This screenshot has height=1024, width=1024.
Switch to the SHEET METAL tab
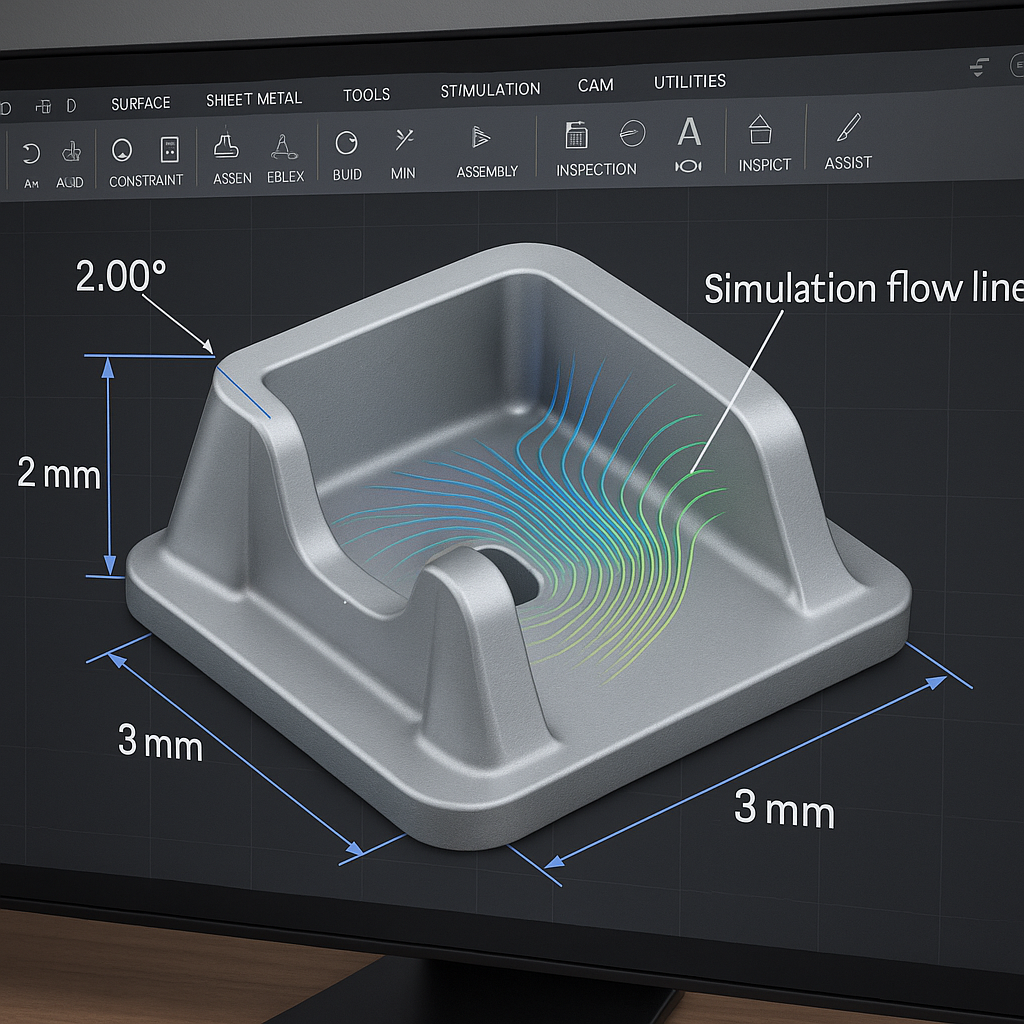pyautogui.click(x=253, y=99)
